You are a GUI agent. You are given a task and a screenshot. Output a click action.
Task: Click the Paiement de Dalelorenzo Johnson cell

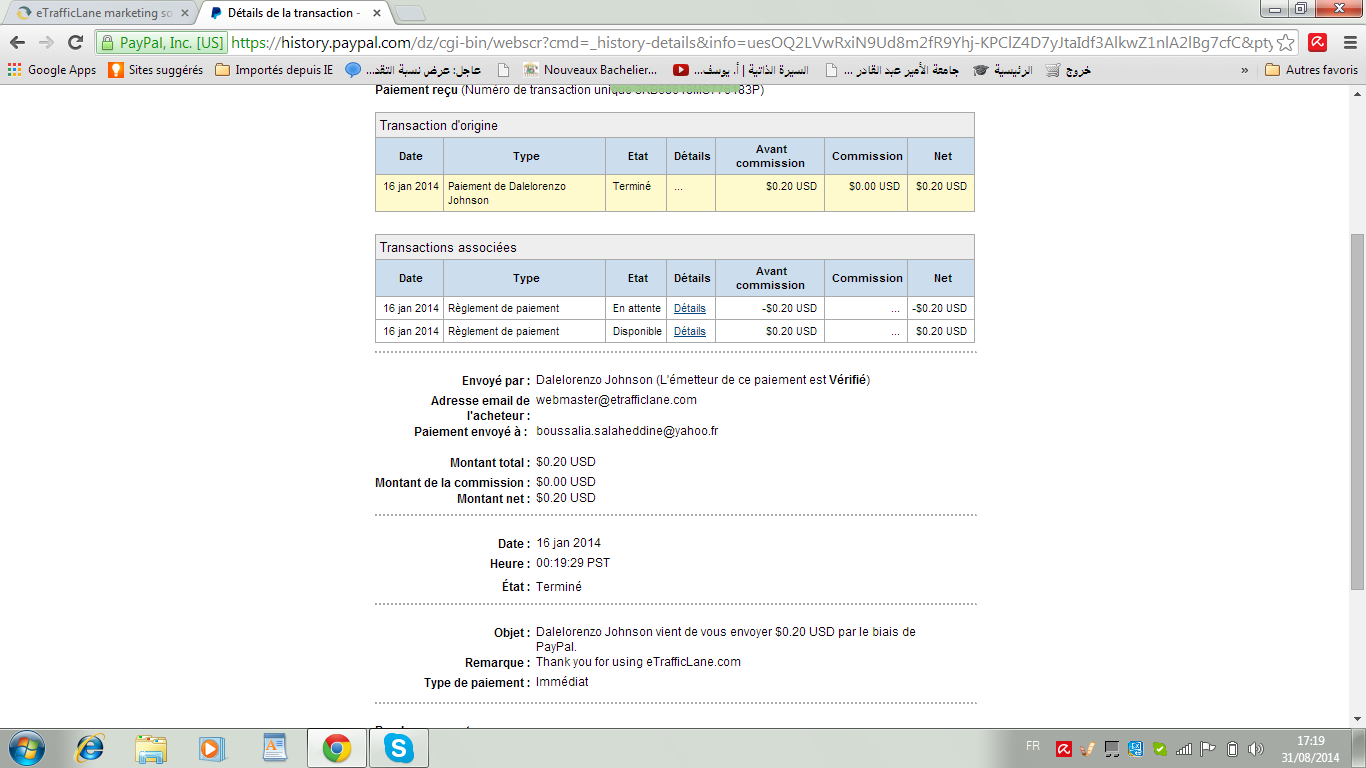point(524,193)
